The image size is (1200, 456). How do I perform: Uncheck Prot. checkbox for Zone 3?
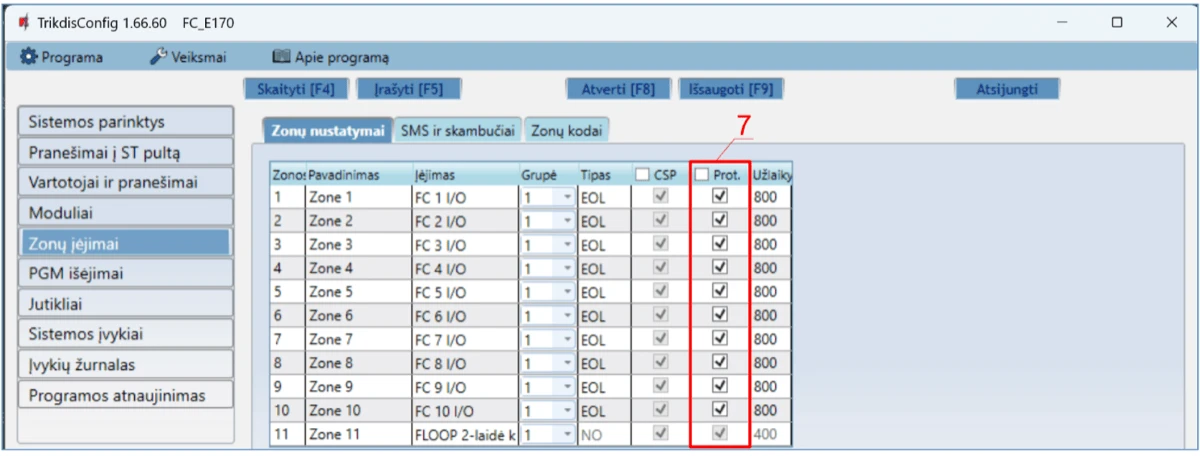click(719, 244)
